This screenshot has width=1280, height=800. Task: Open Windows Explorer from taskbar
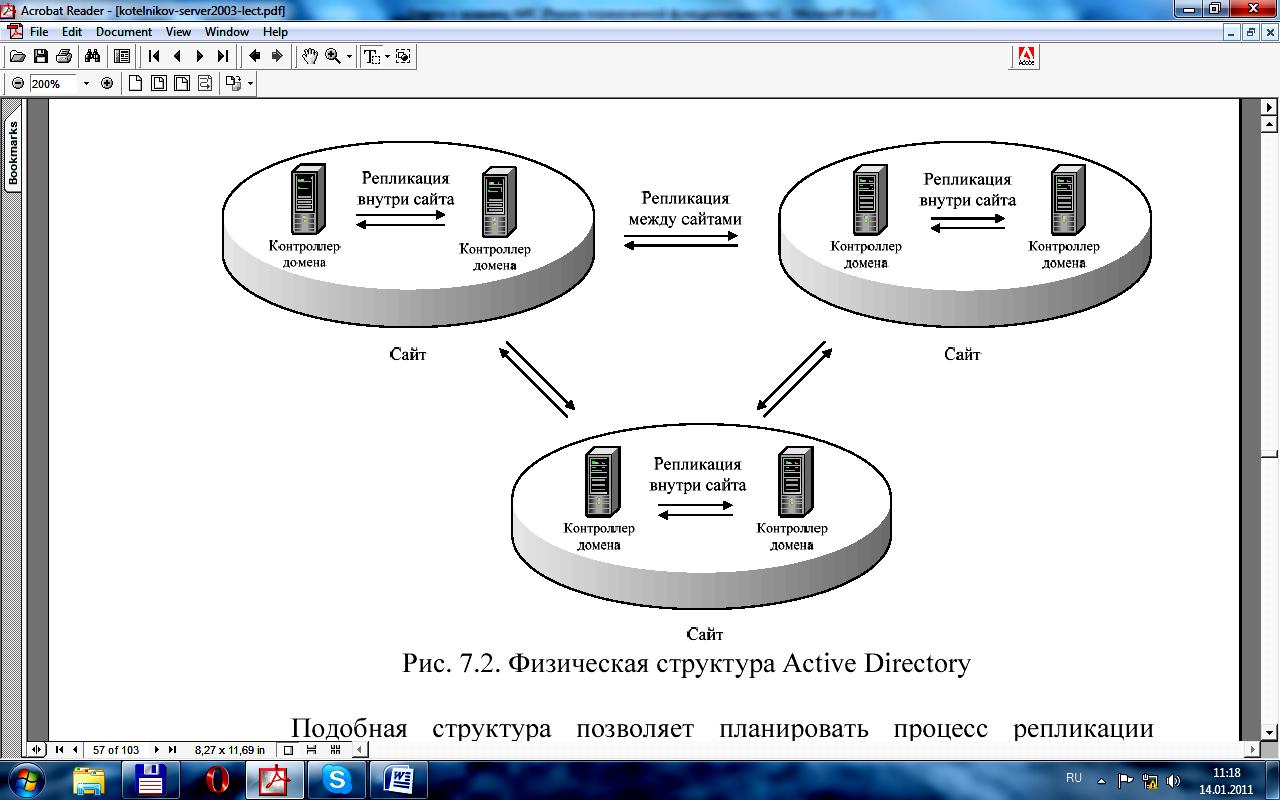89,780
